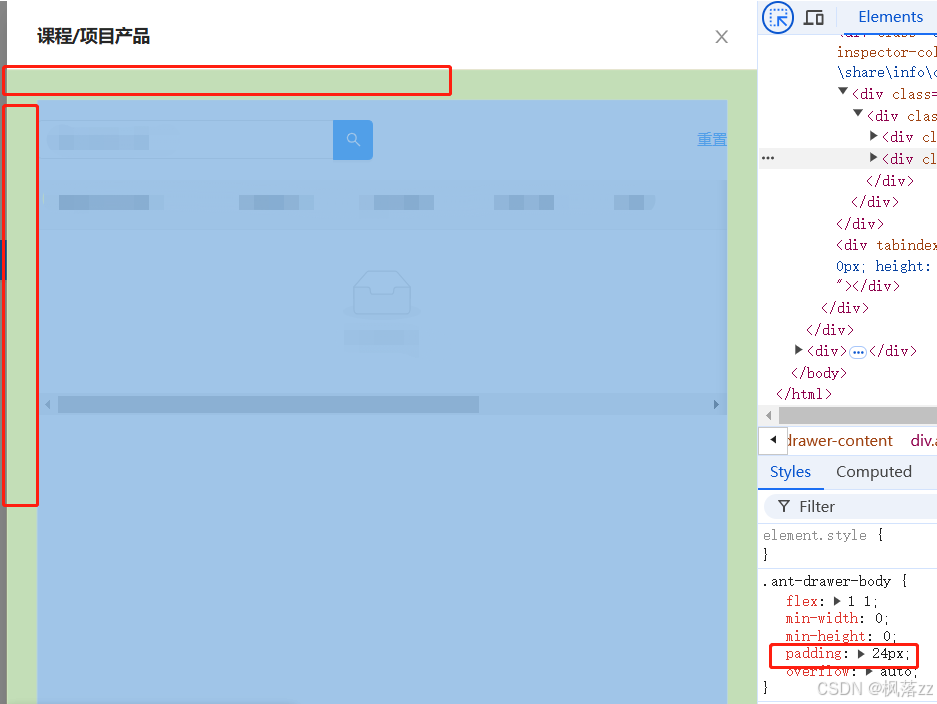Open the Styles tab
The image size is (937, 704).
click(x=790, y=472)
